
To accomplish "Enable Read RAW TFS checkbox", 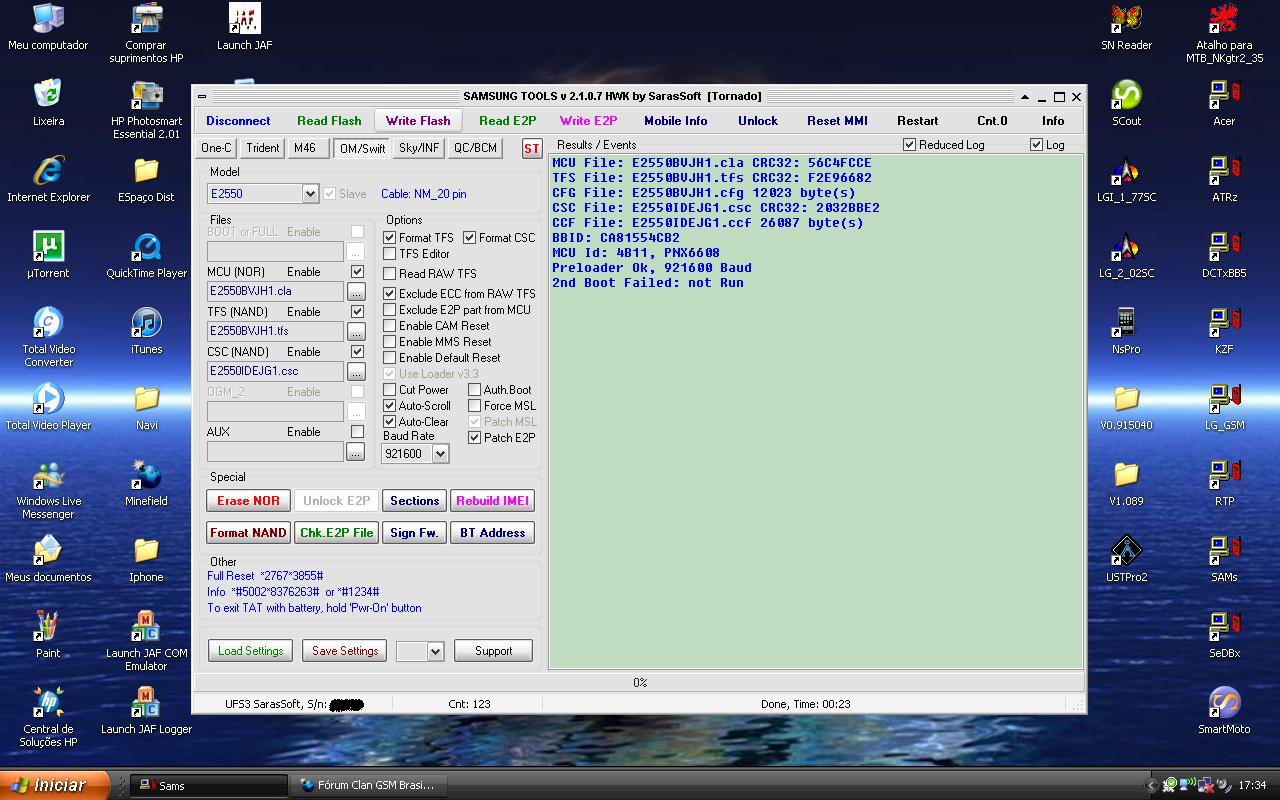I will point(390,274).
